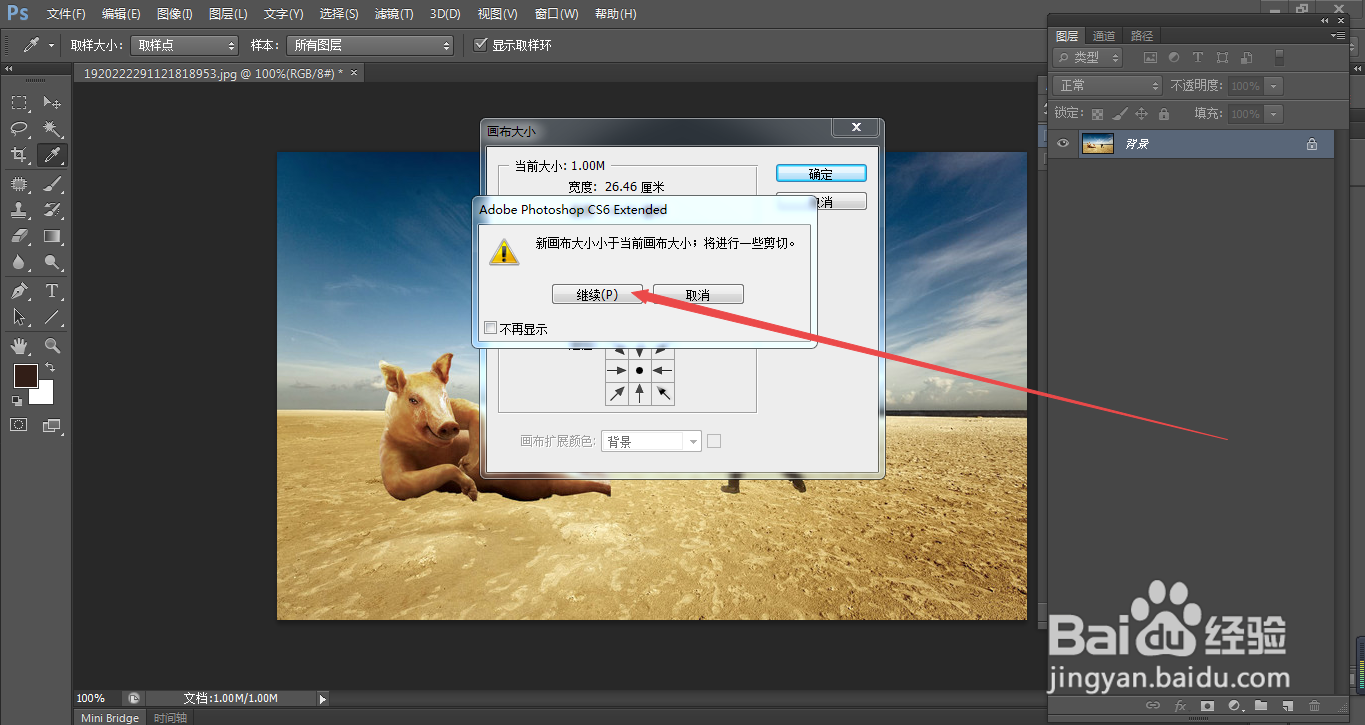Click the 继续(P) button
1365x725 pixels.
click(597, 295)
